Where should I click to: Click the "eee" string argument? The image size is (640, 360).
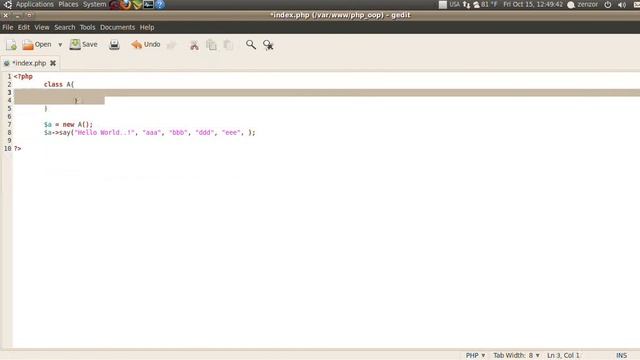coord(231,133)
